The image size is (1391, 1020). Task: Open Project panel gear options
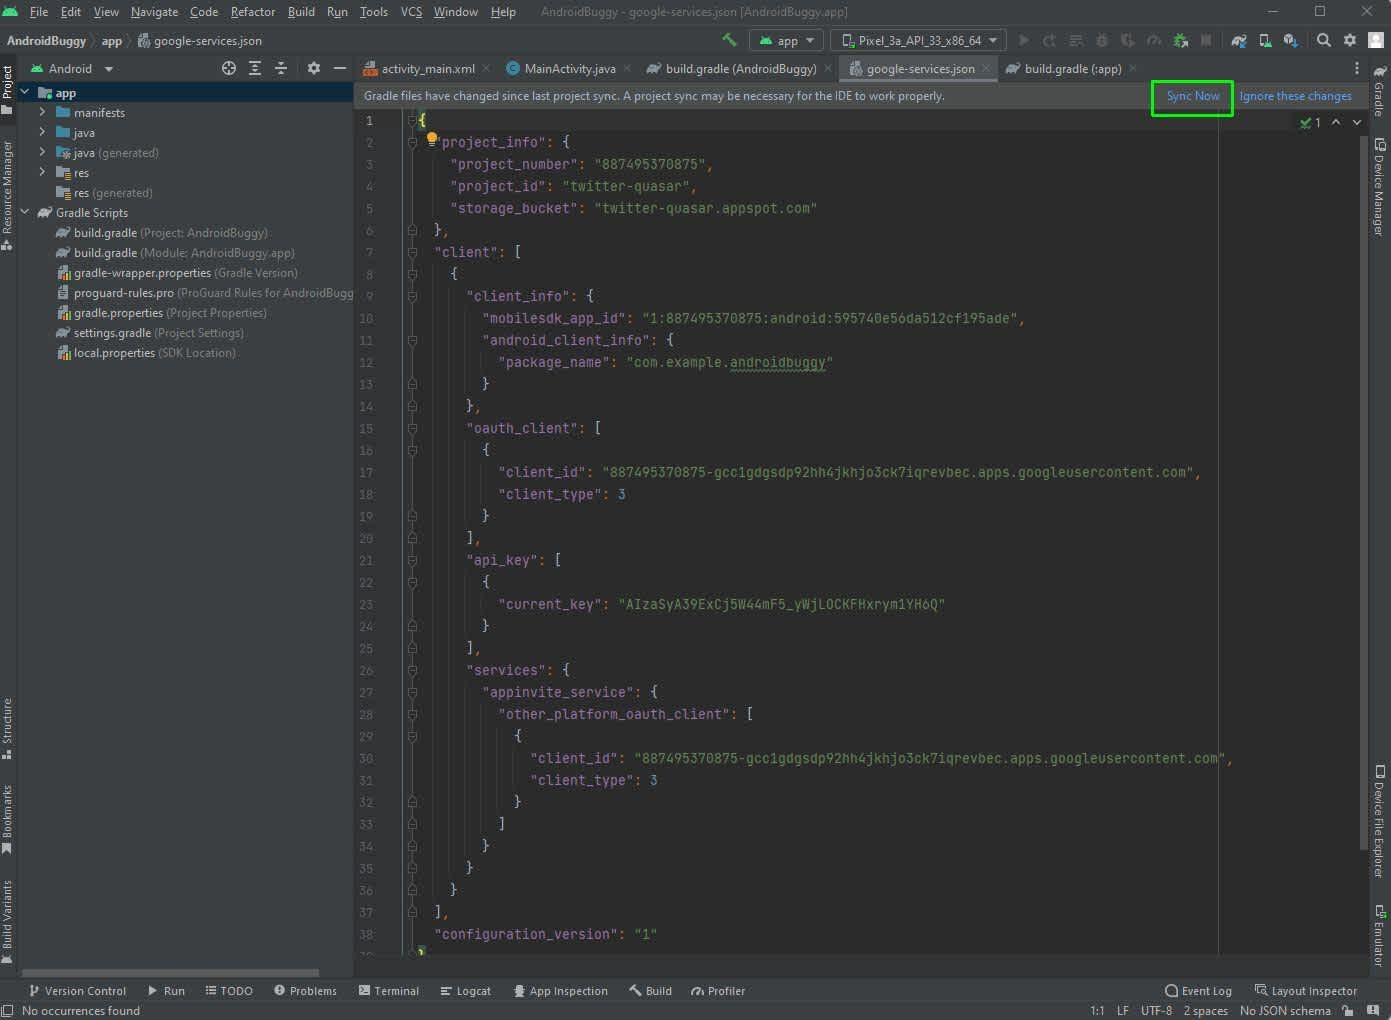[314, 68]
